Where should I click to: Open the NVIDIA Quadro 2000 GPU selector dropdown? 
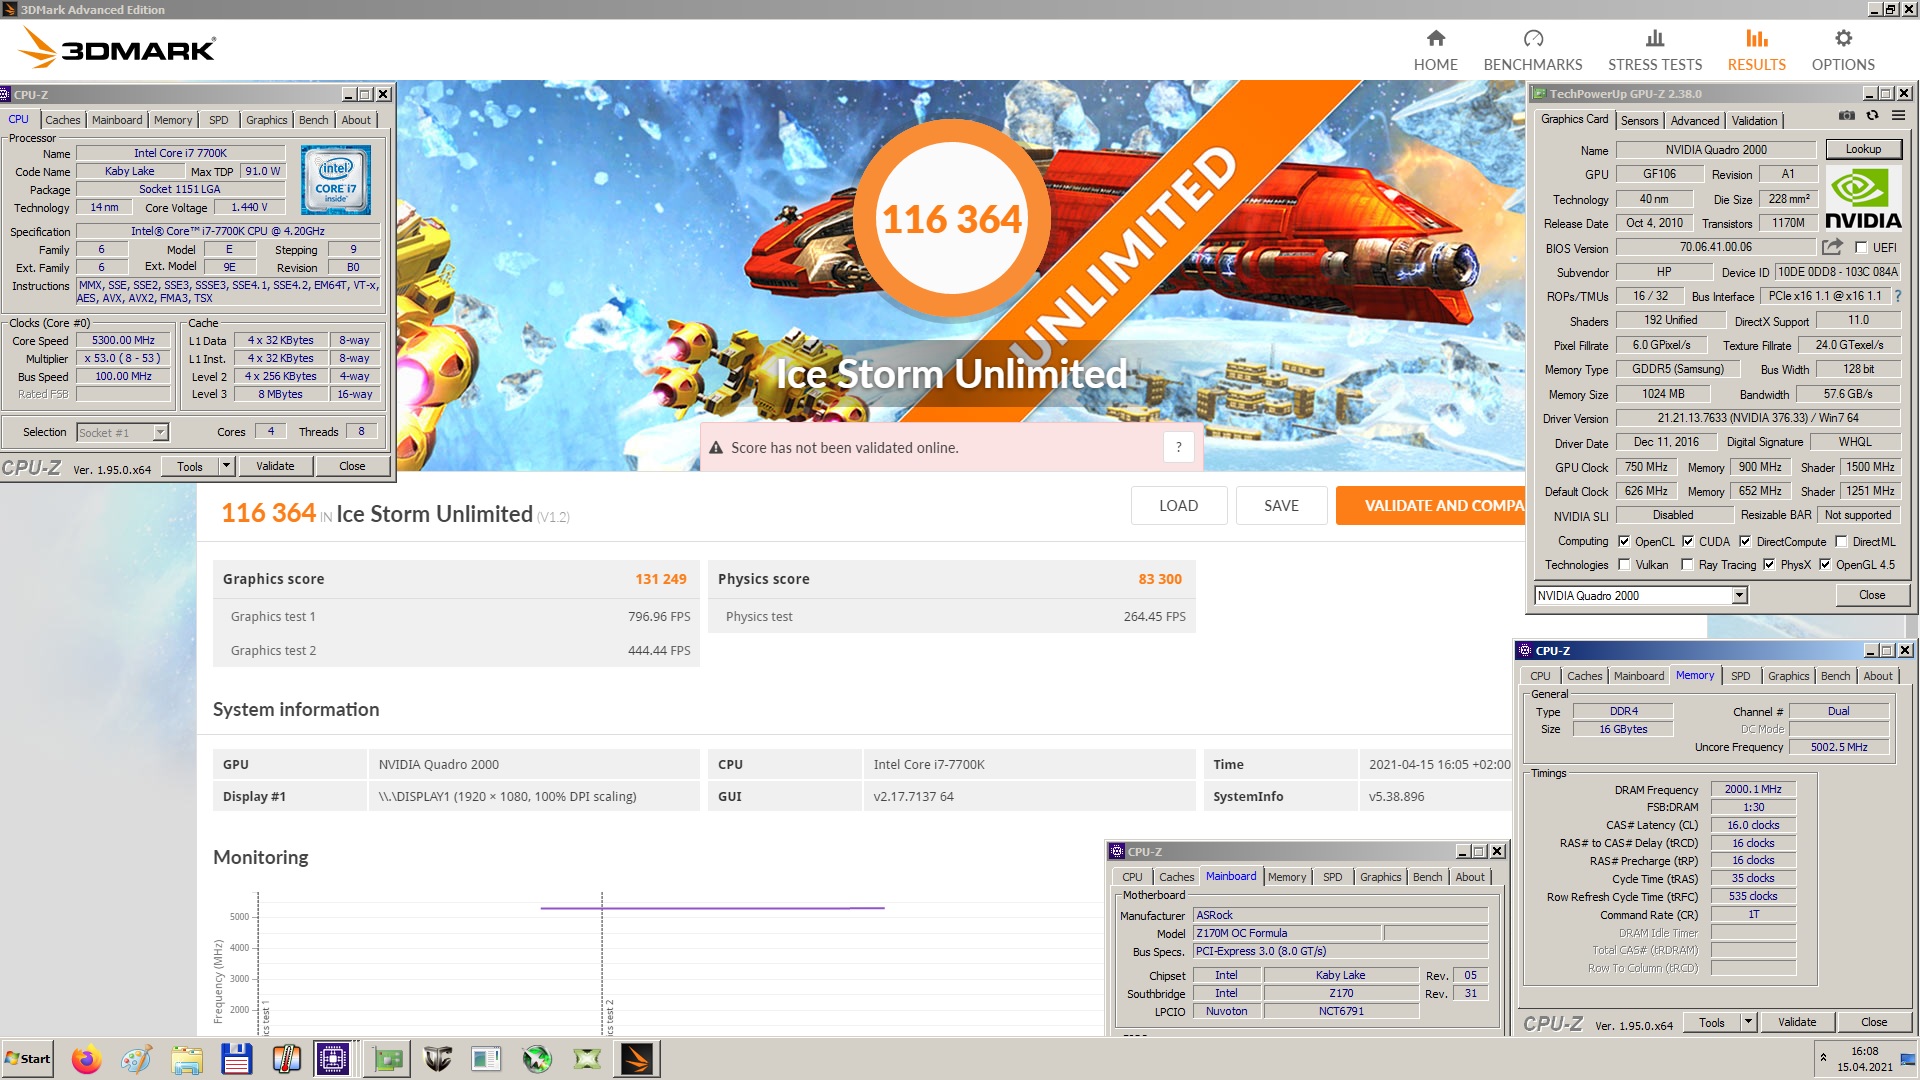[x=1739, y=595]
